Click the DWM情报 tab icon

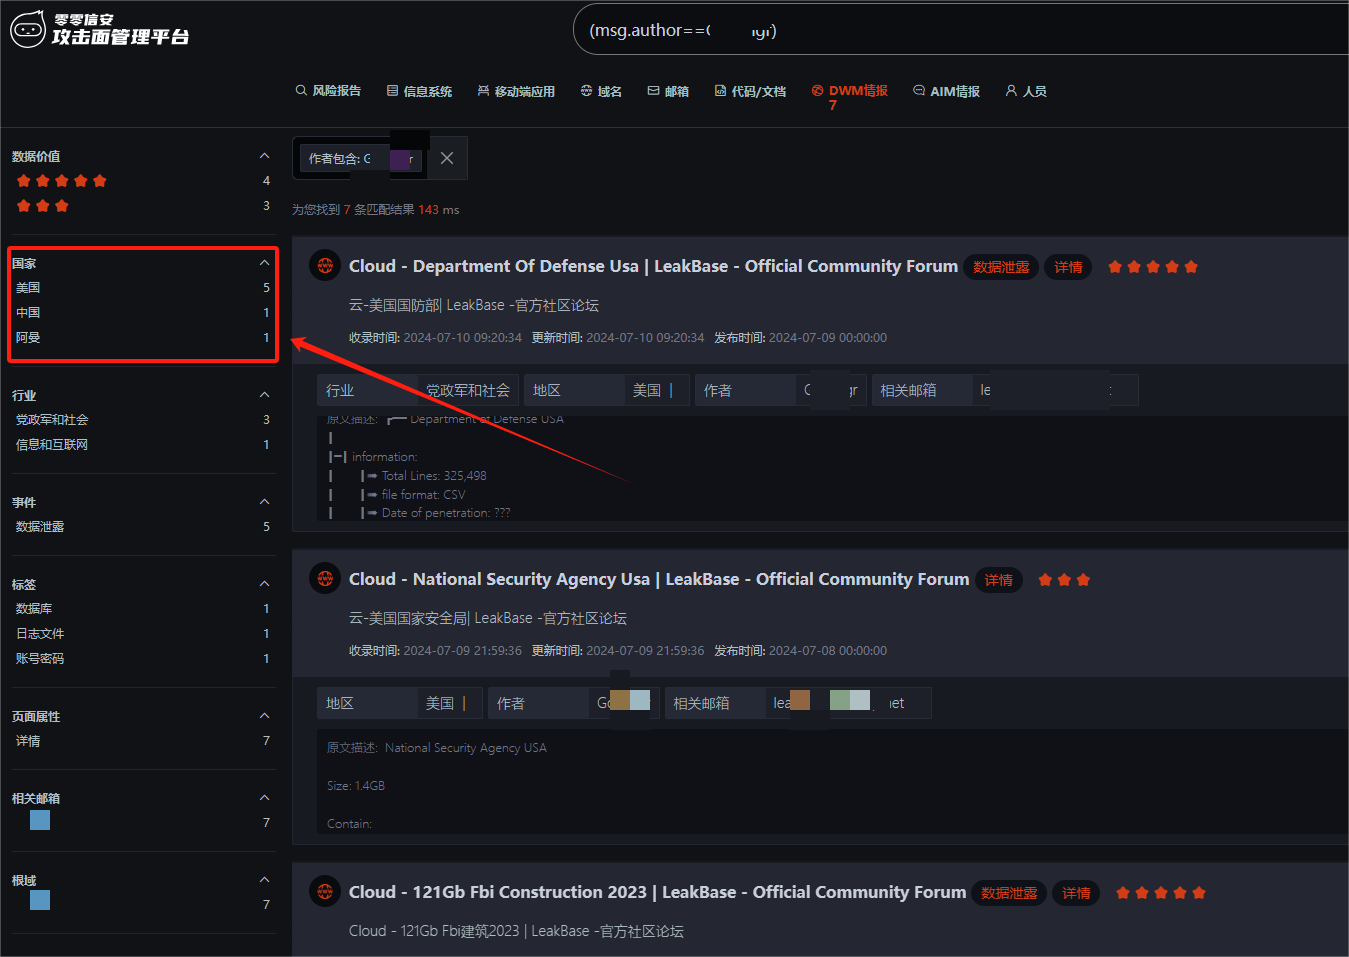click(x=818, y=91)
